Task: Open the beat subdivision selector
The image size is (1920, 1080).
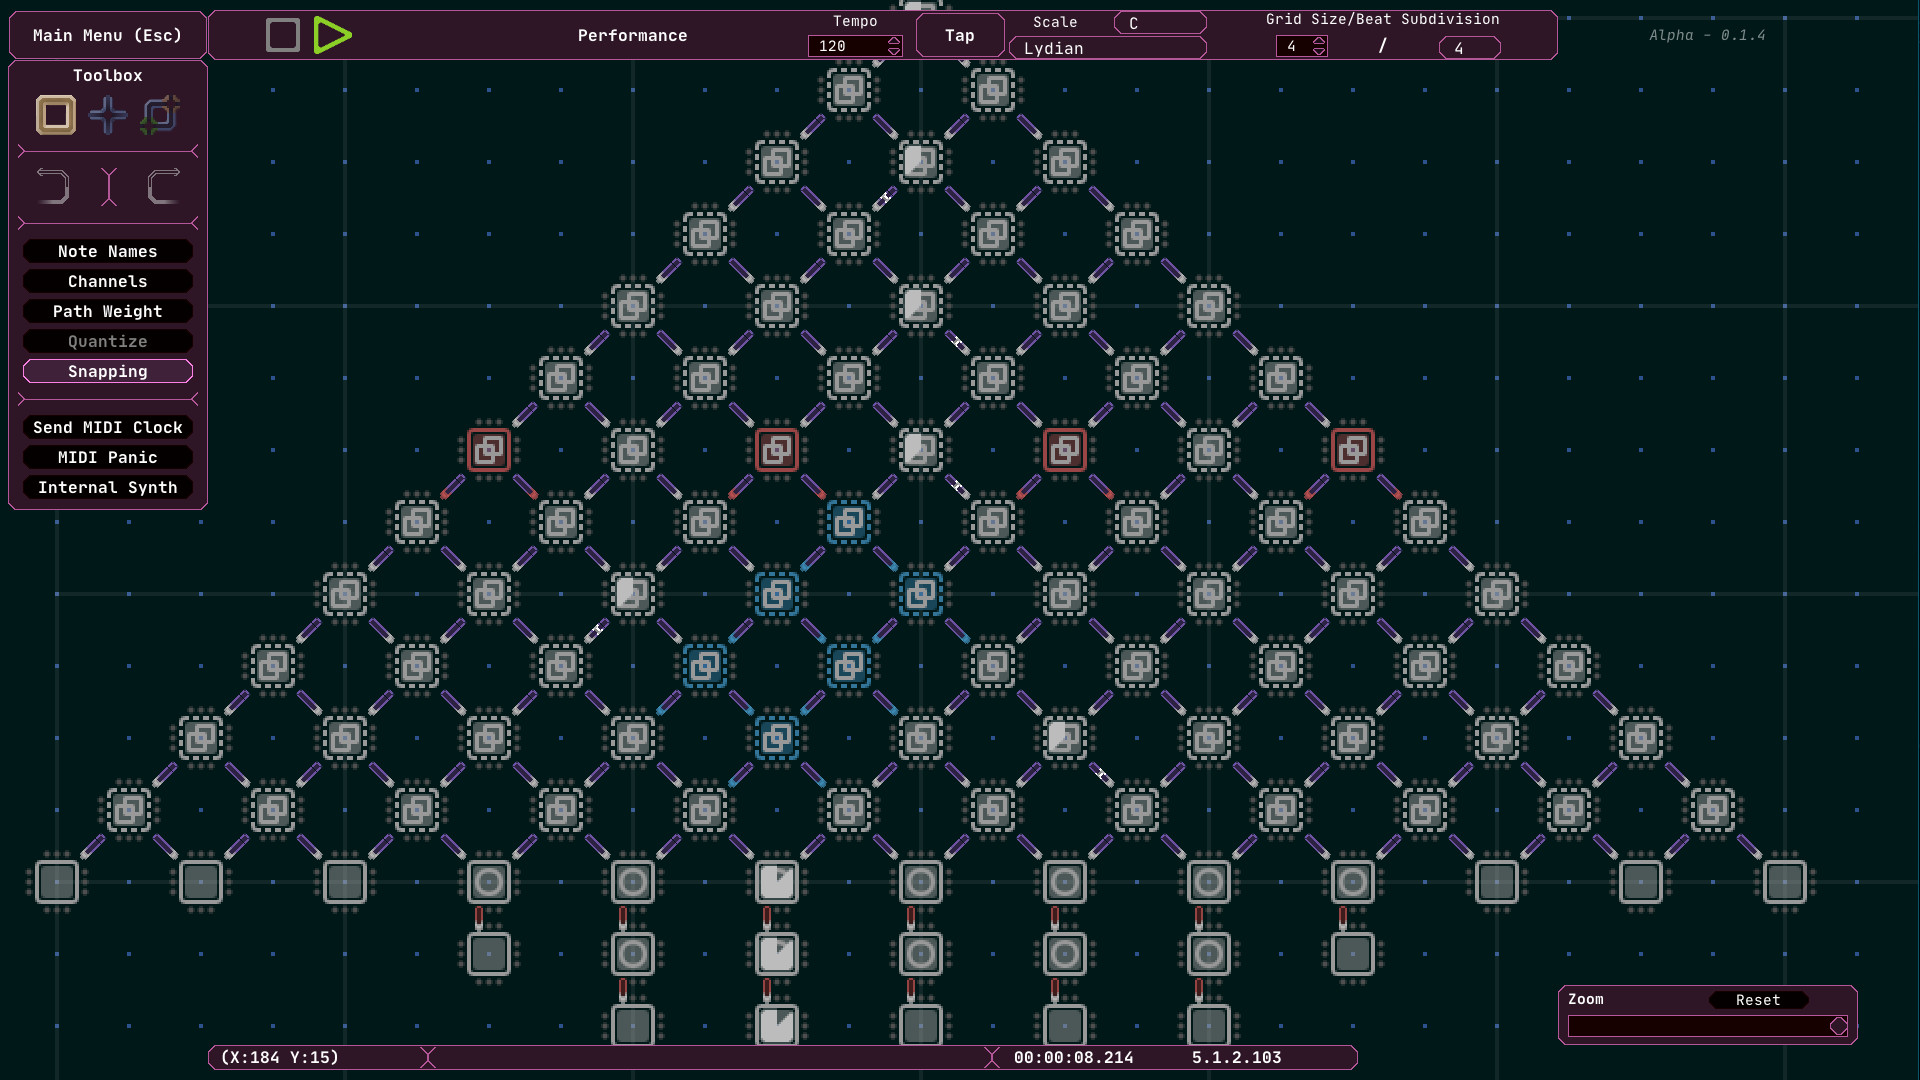Action: pyautogui.click(x=1467, y=47)
